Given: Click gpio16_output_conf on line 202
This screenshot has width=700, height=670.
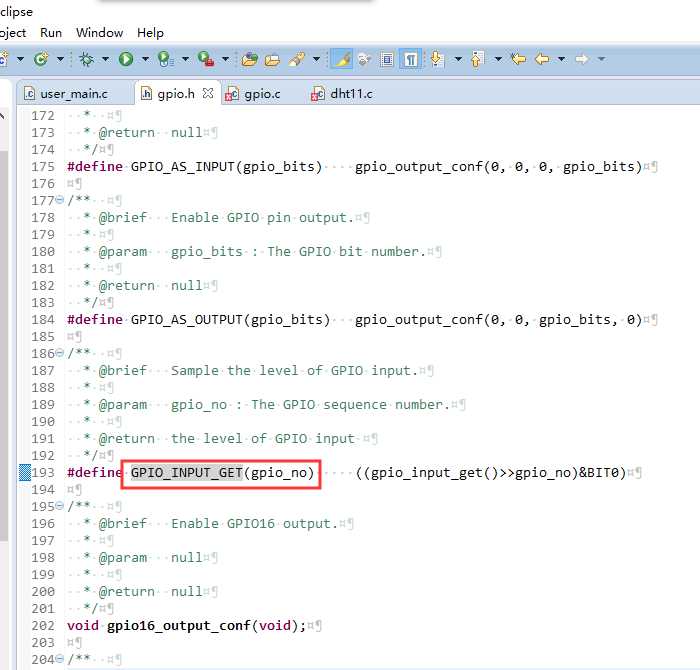Looking at the screenshot, I should (179, 625).
